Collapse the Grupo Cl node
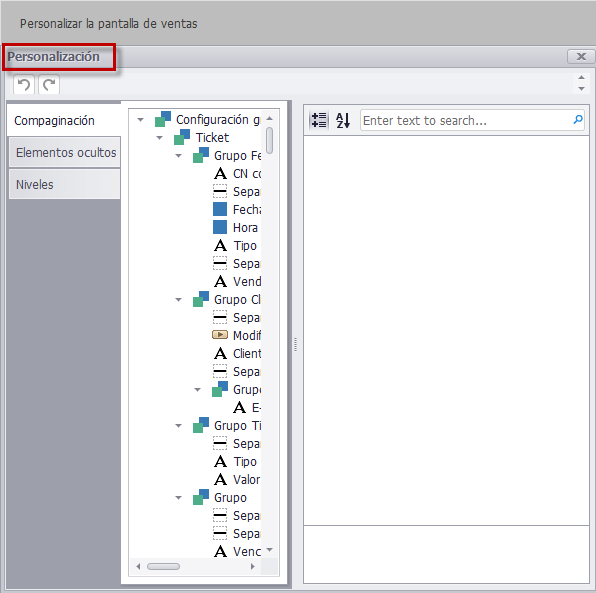 pyautogui.click(x=178, y=300)
